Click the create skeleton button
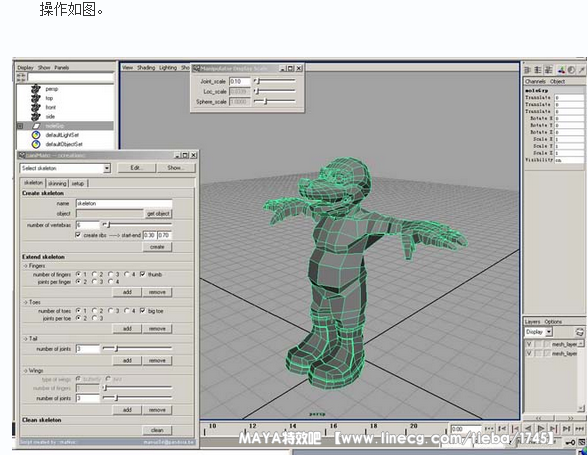The height and width of the screenshot is (455, 588). pyautogui.click(x=157, y=247)
